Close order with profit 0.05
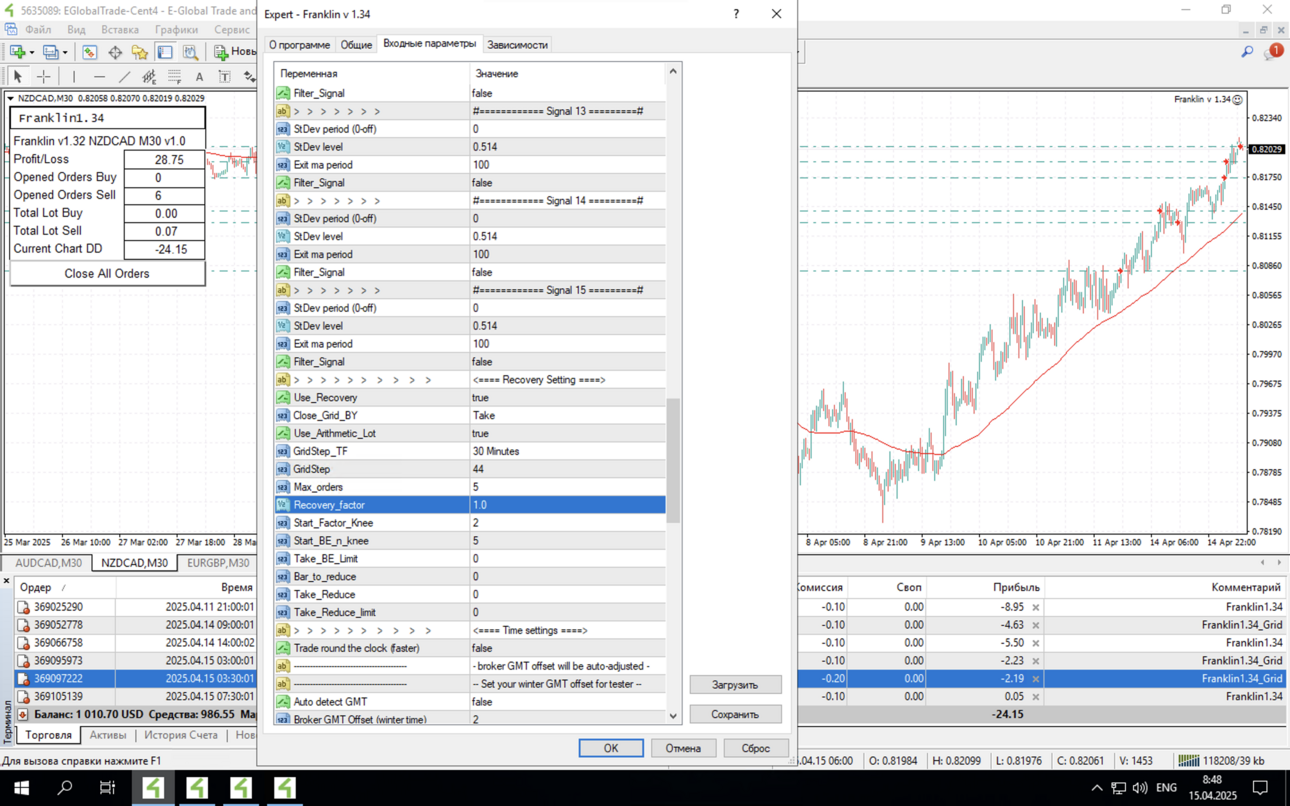Screen dimensions: 1290x806 coord(1036,697)
